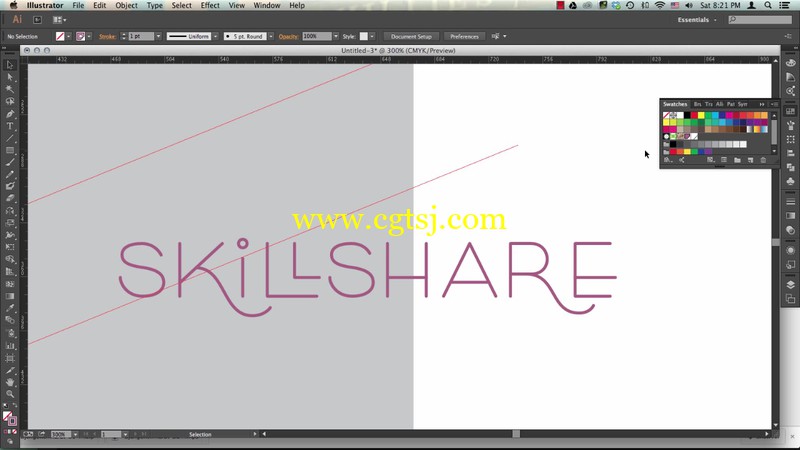
Task: Select the Rotate tool
Action: click(x=10, y=211)
